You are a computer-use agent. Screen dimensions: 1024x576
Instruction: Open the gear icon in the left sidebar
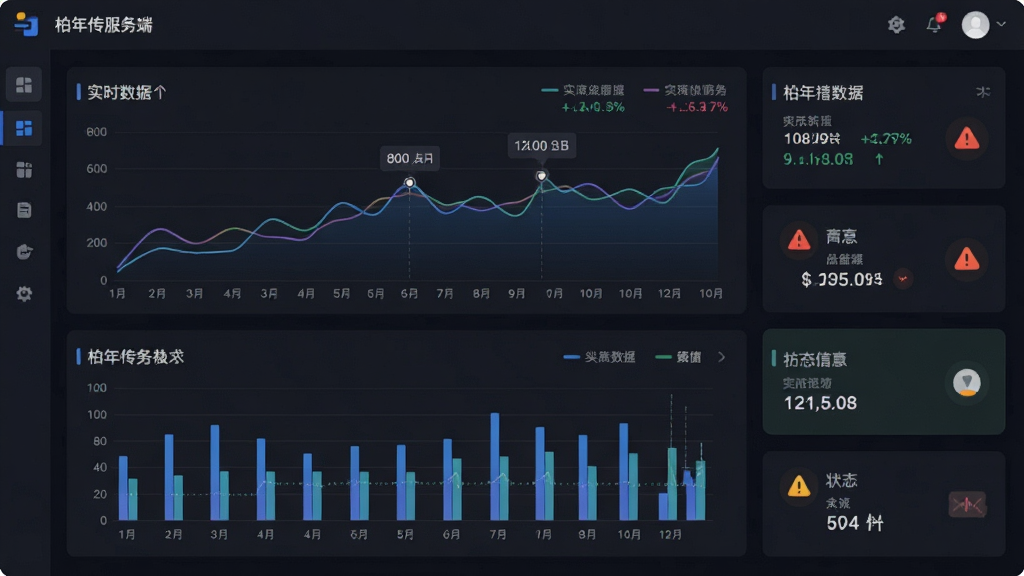coord(24,294)
